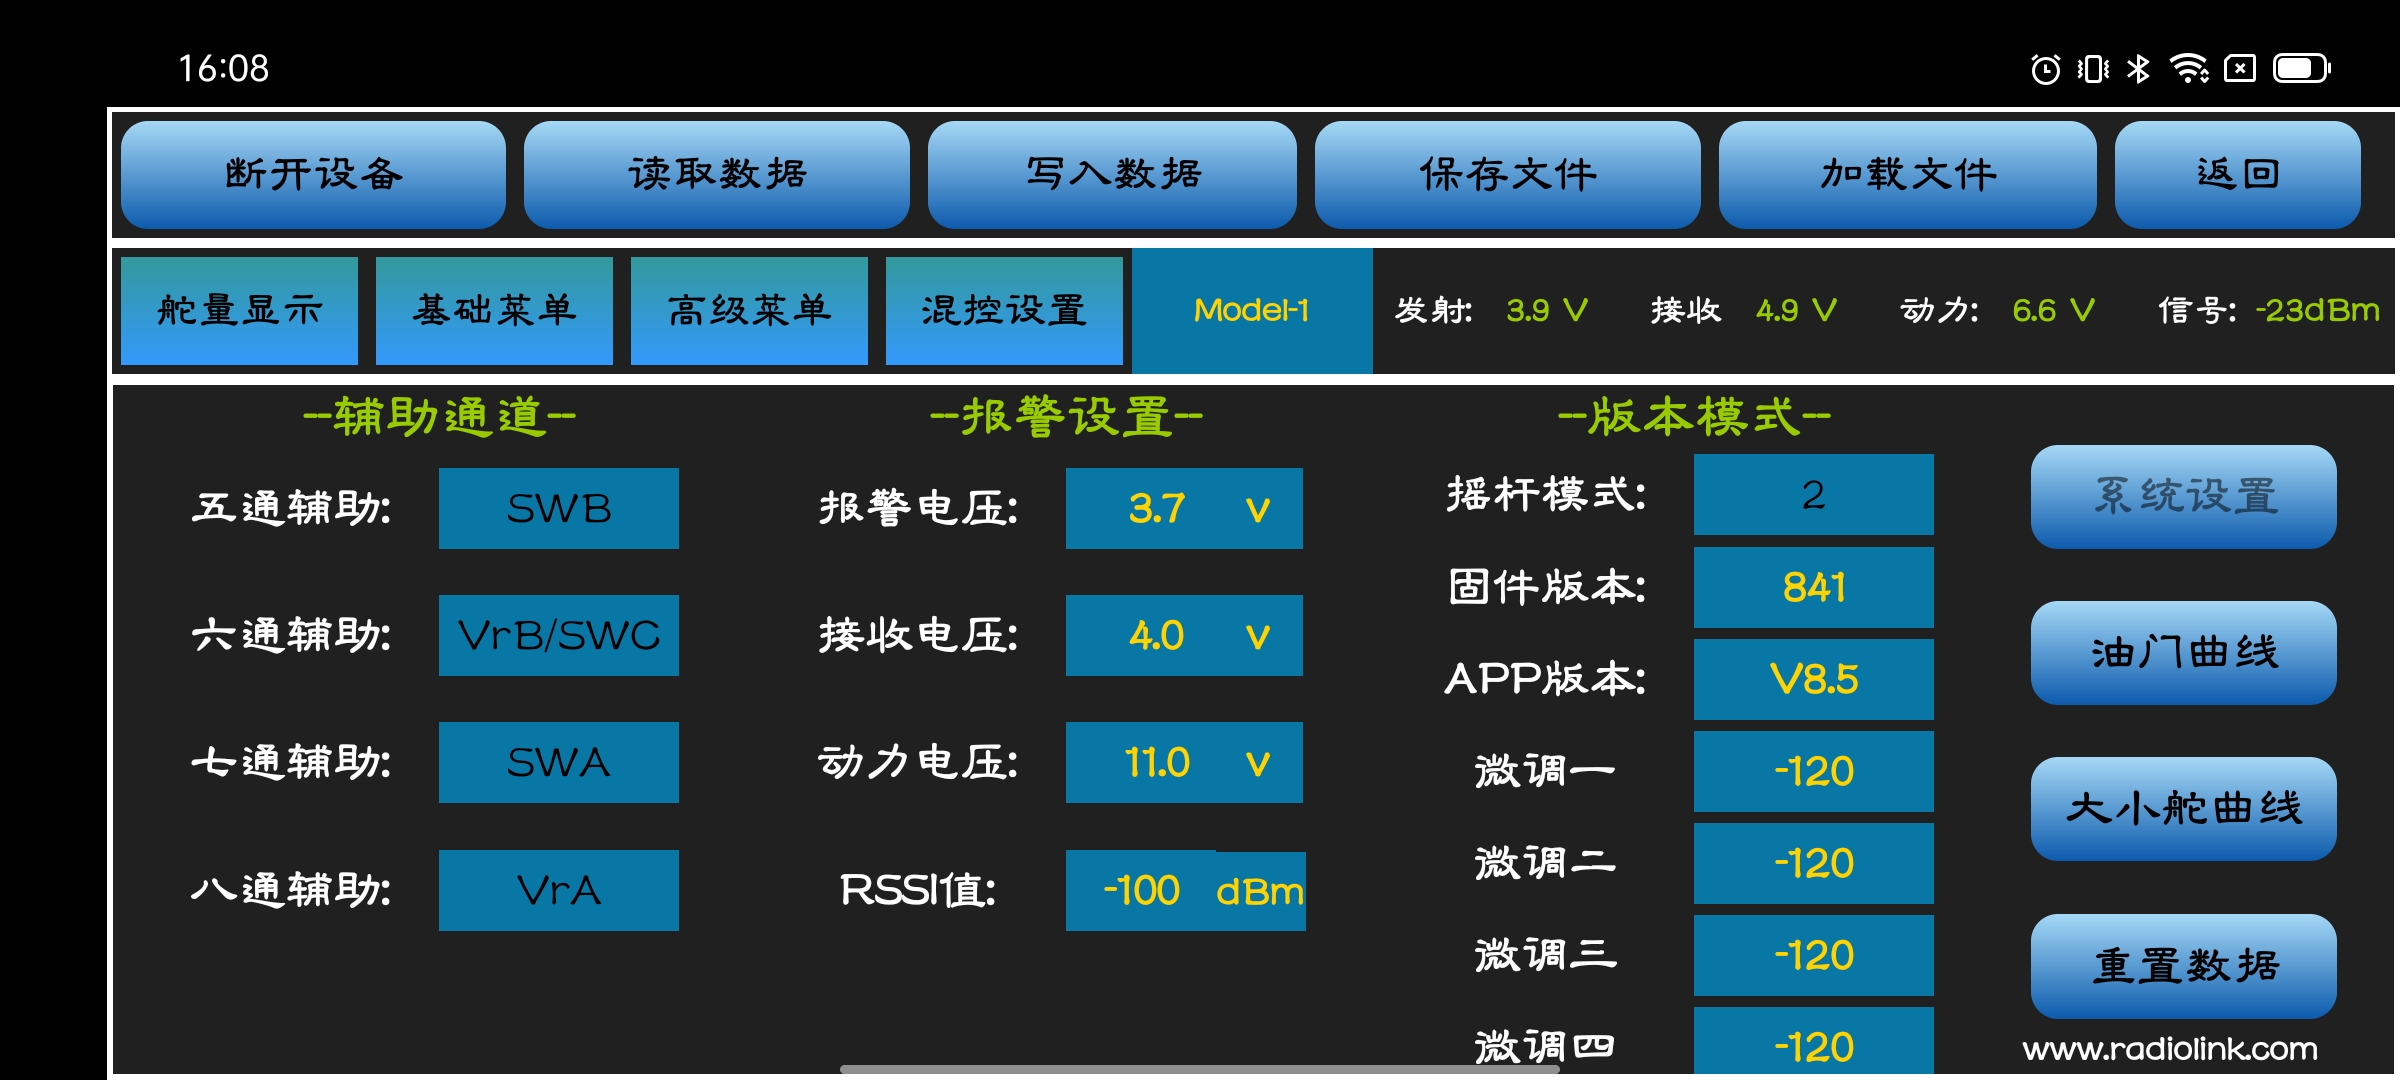Open www.radiolink.com link
The height and width of the screenshot is (1080, 2400).
click(x=2169, y=1049)
